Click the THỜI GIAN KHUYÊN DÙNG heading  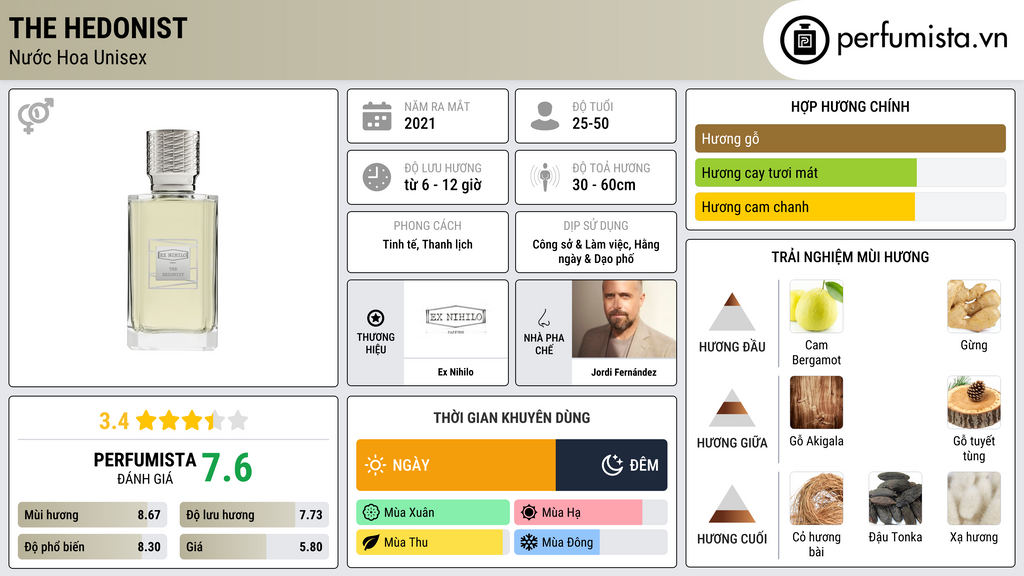[512, 417]
